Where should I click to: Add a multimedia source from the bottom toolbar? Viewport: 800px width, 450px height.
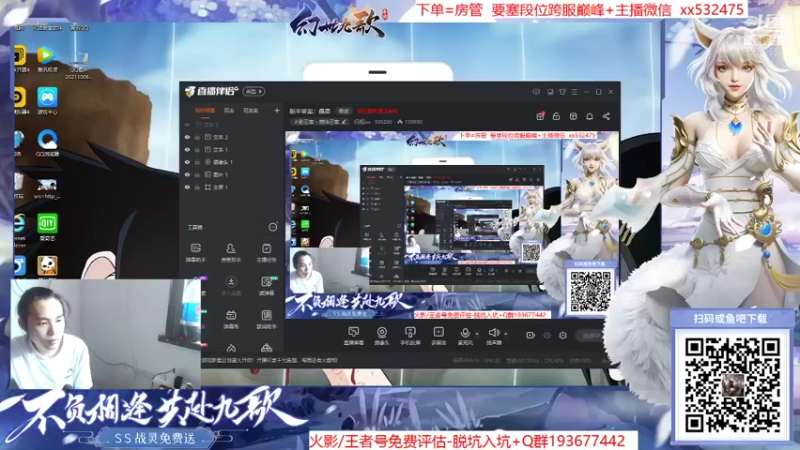pos(438,336)
